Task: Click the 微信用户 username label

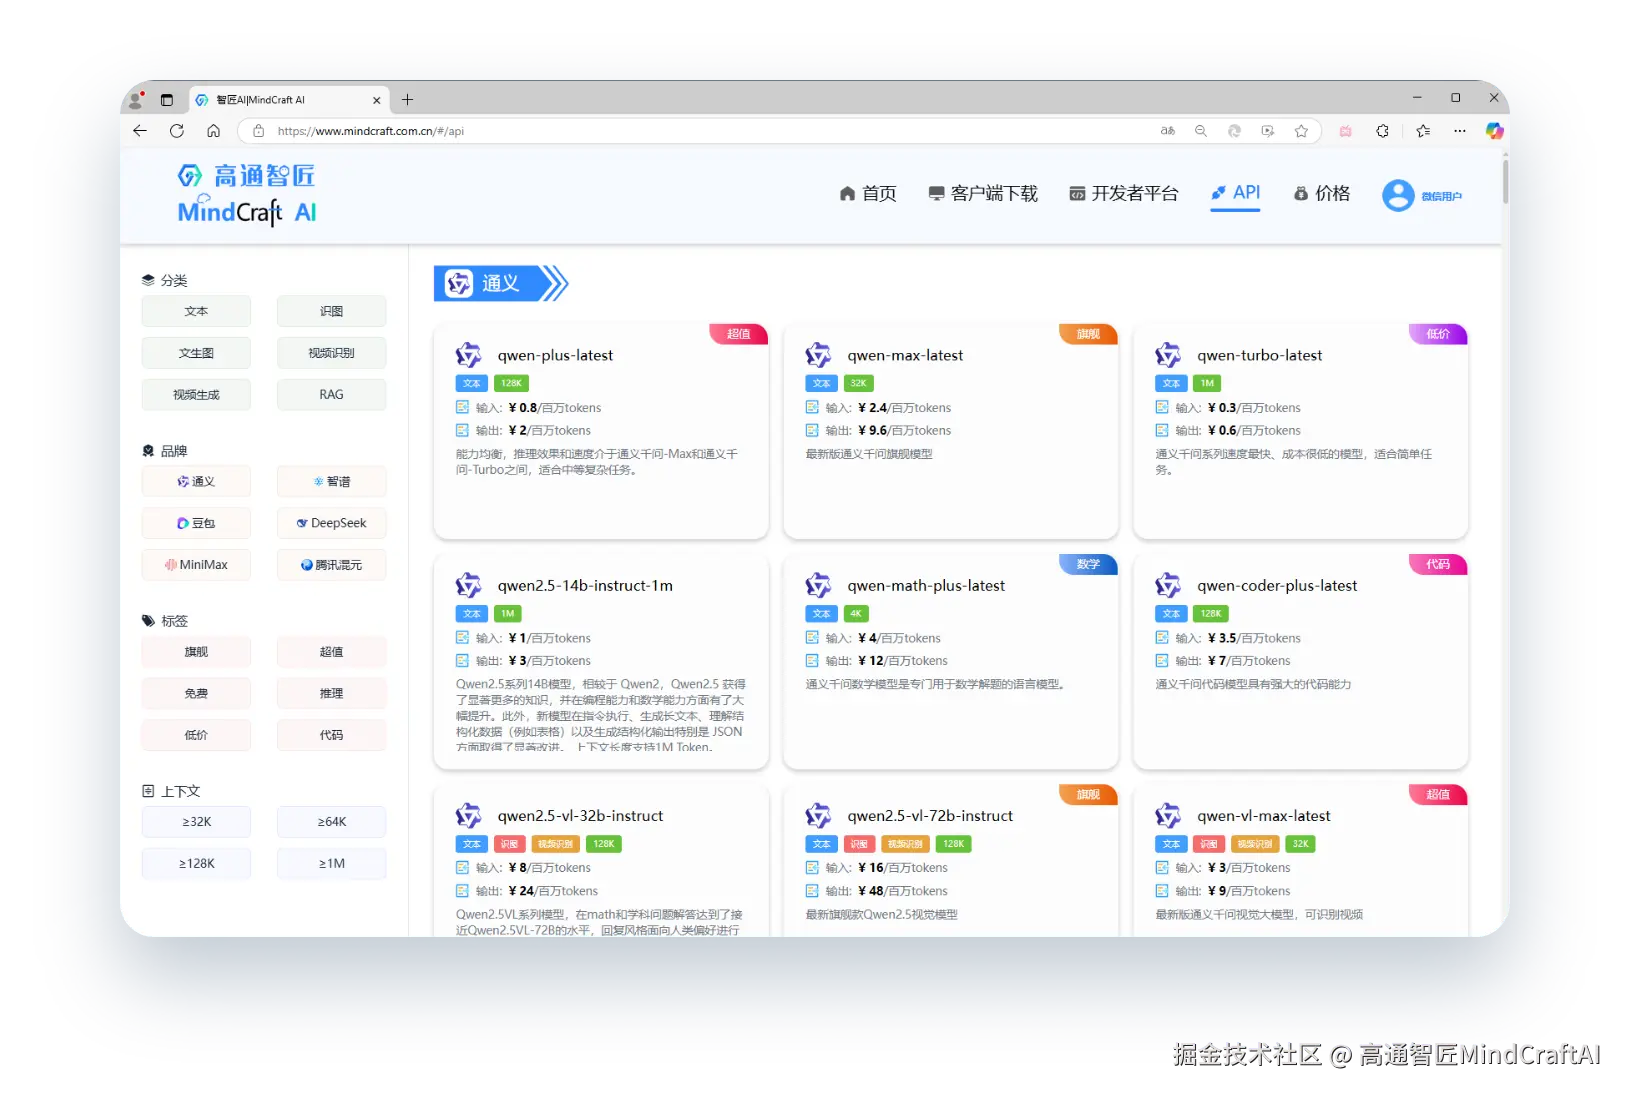Action: (1441, 196)
